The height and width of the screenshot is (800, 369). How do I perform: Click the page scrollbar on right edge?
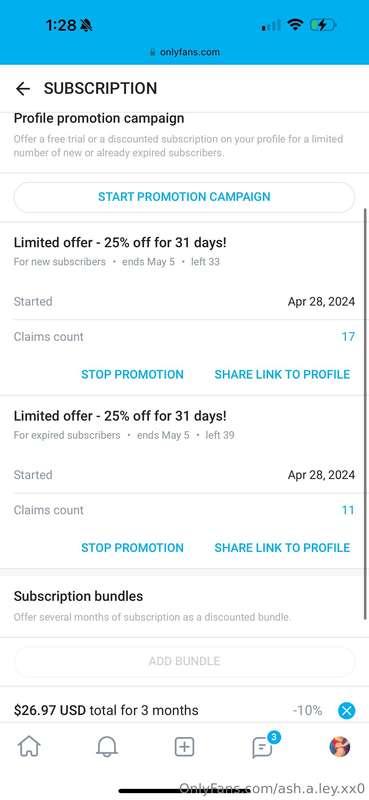(365, 413)
